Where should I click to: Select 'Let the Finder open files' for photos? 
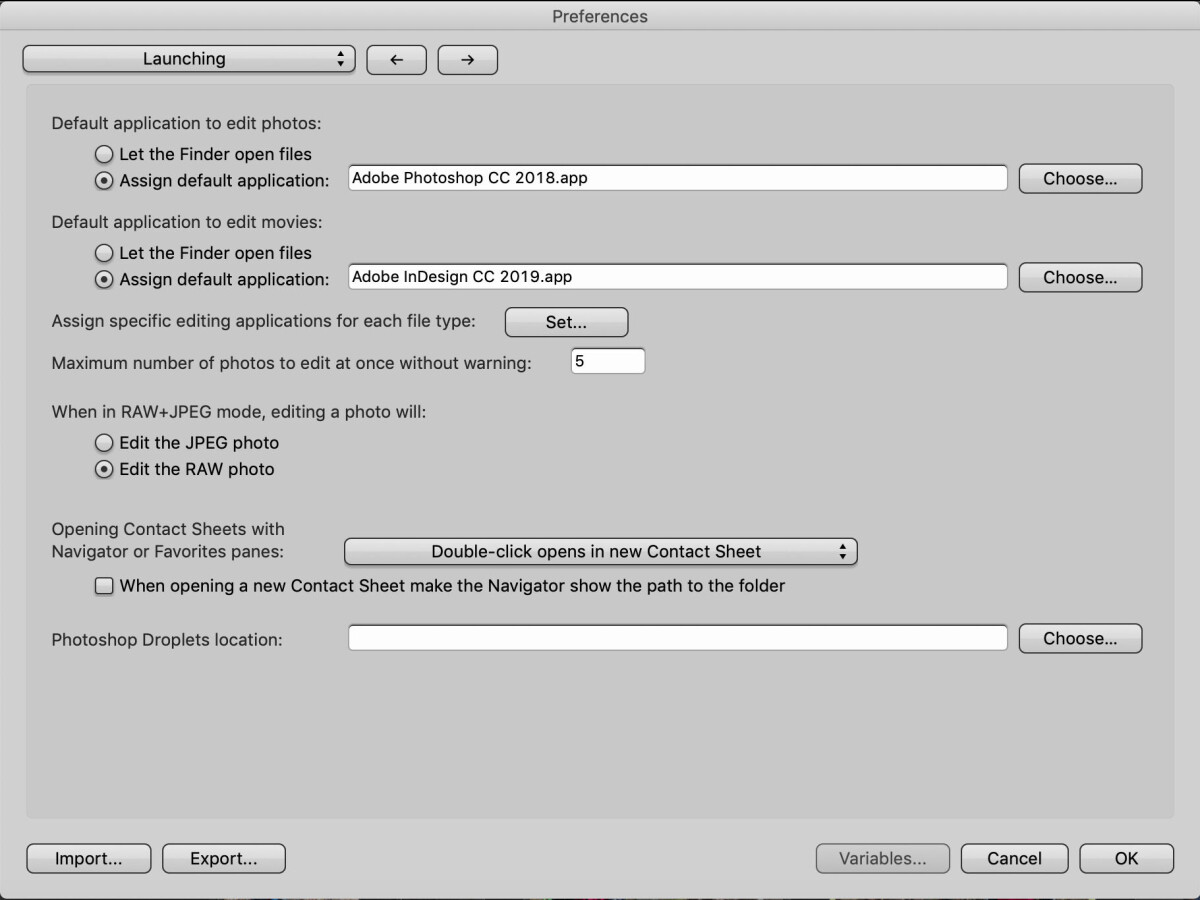coord(104,154)
